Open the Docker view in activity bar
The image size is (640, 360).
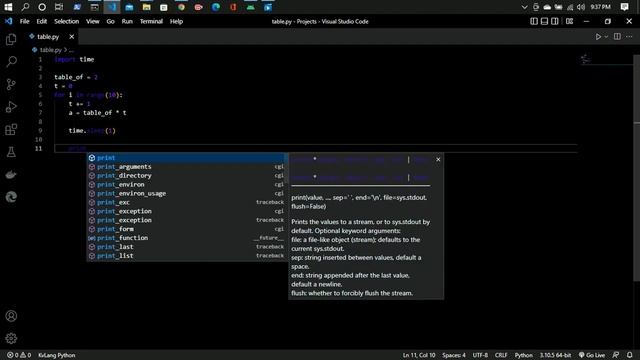click(11, 175)
